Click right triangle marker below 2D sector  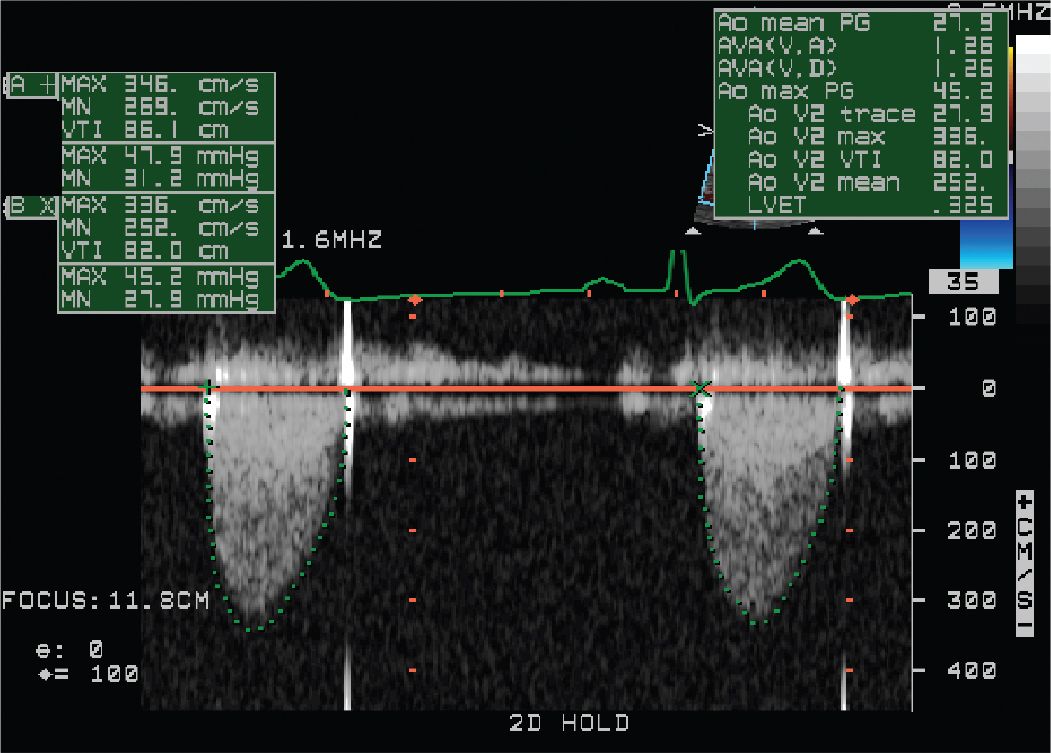816,230
